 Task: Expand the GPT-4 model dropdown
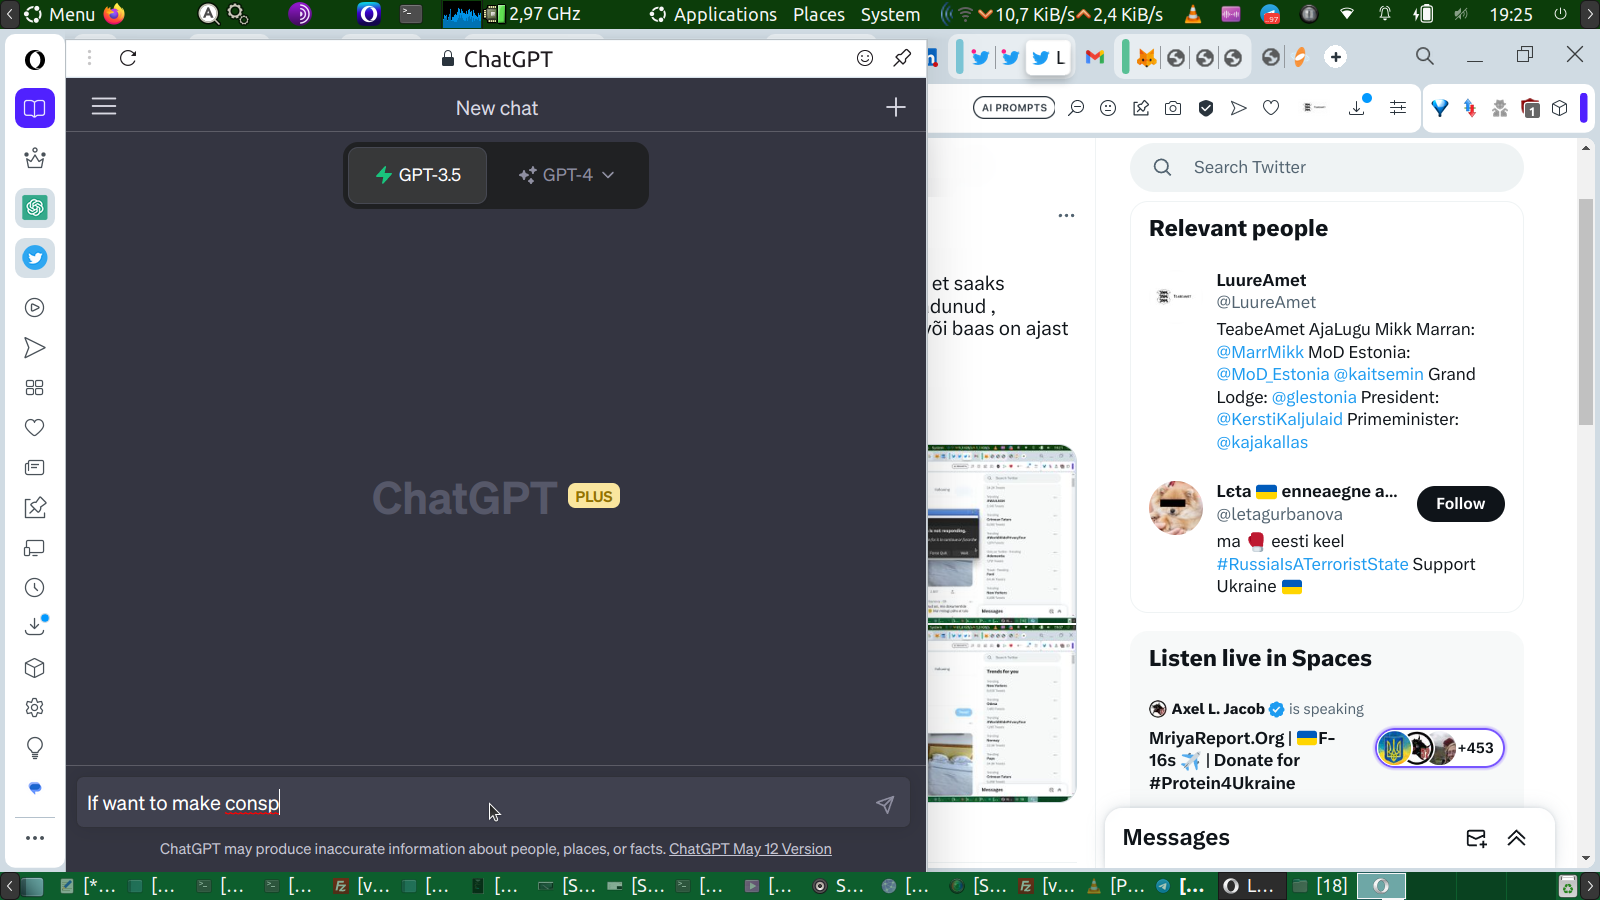(567, 175)
